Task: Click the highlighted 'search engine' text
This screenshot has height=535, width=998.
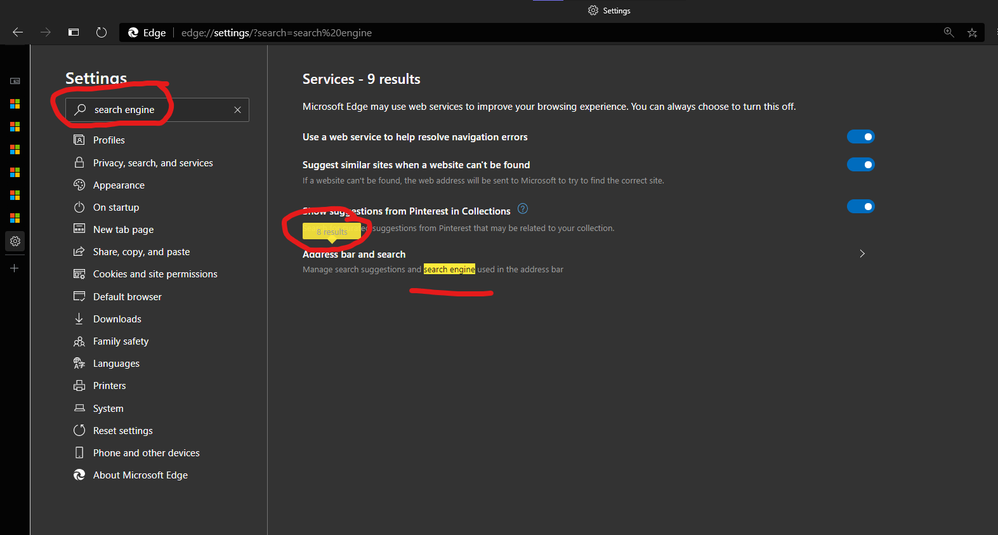Action: point(449,269)
